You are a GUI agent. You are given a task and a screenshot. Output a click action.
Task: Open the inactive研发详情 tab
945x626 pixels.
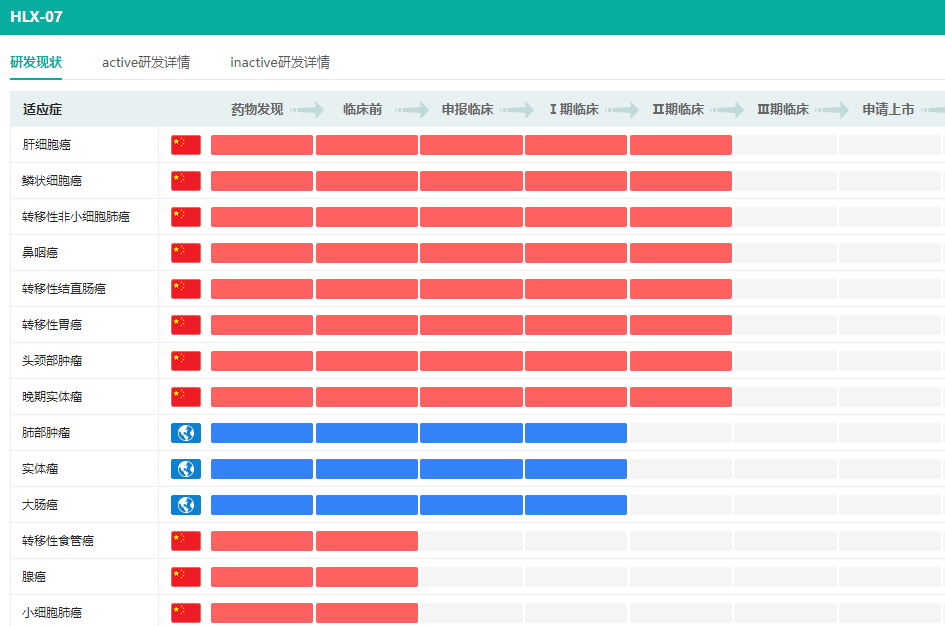pyautogui.click(x=280, y=62)
